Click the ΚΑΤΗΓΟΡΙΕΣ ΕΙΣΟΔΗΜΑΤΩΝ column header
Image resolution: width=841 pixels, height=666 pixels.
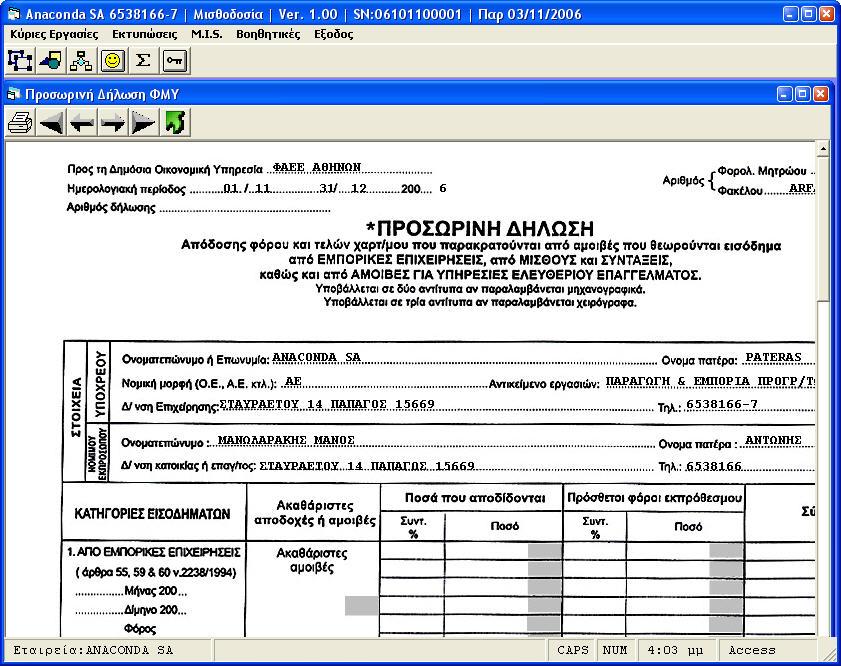tap(152, 514)
